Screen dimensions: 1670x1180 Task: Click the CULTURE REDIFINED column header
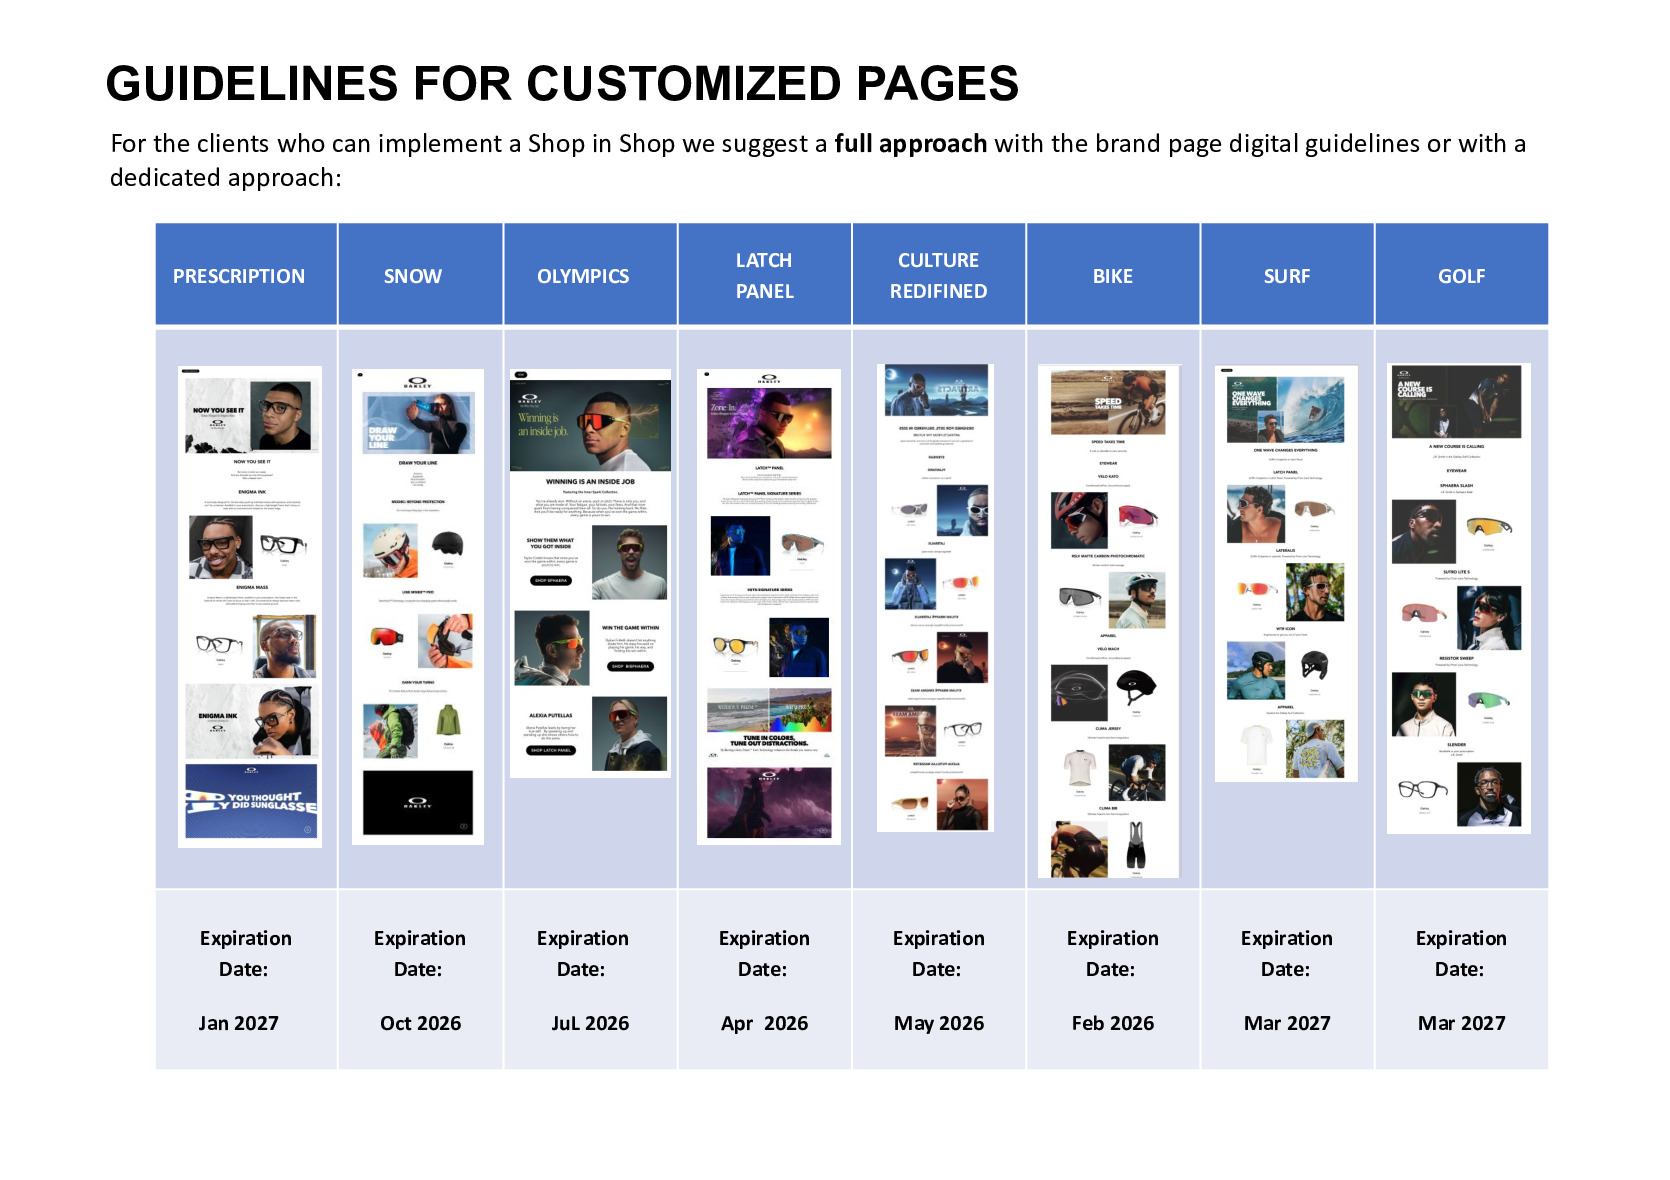pyautogui.click(x=939, y=275)
